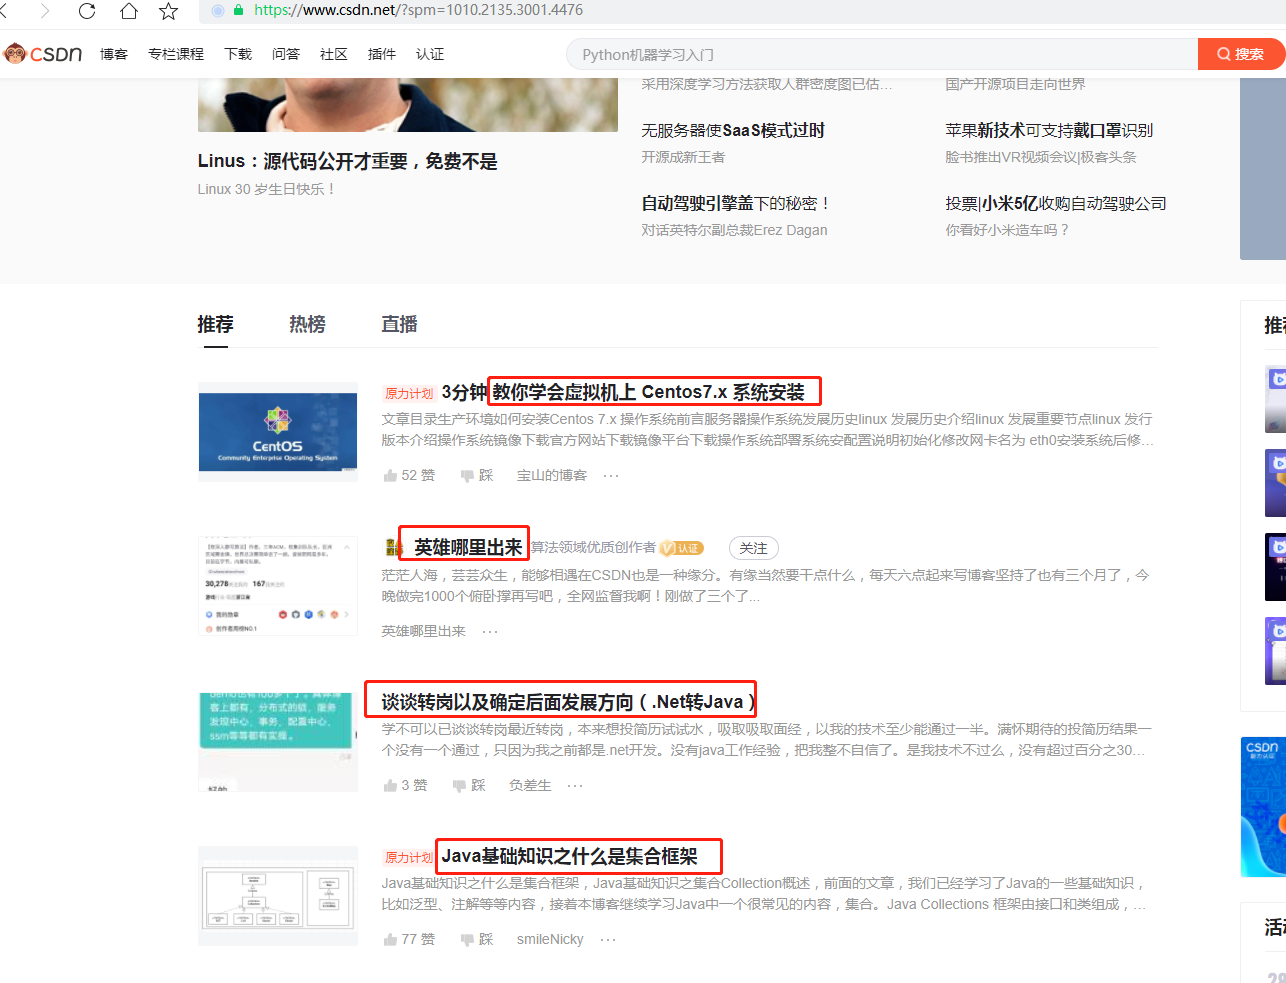This screenshot has height=983, width=1286.
Task: Toggle 关注 to follow 英雄哪里出来
Action: (753, 548)
